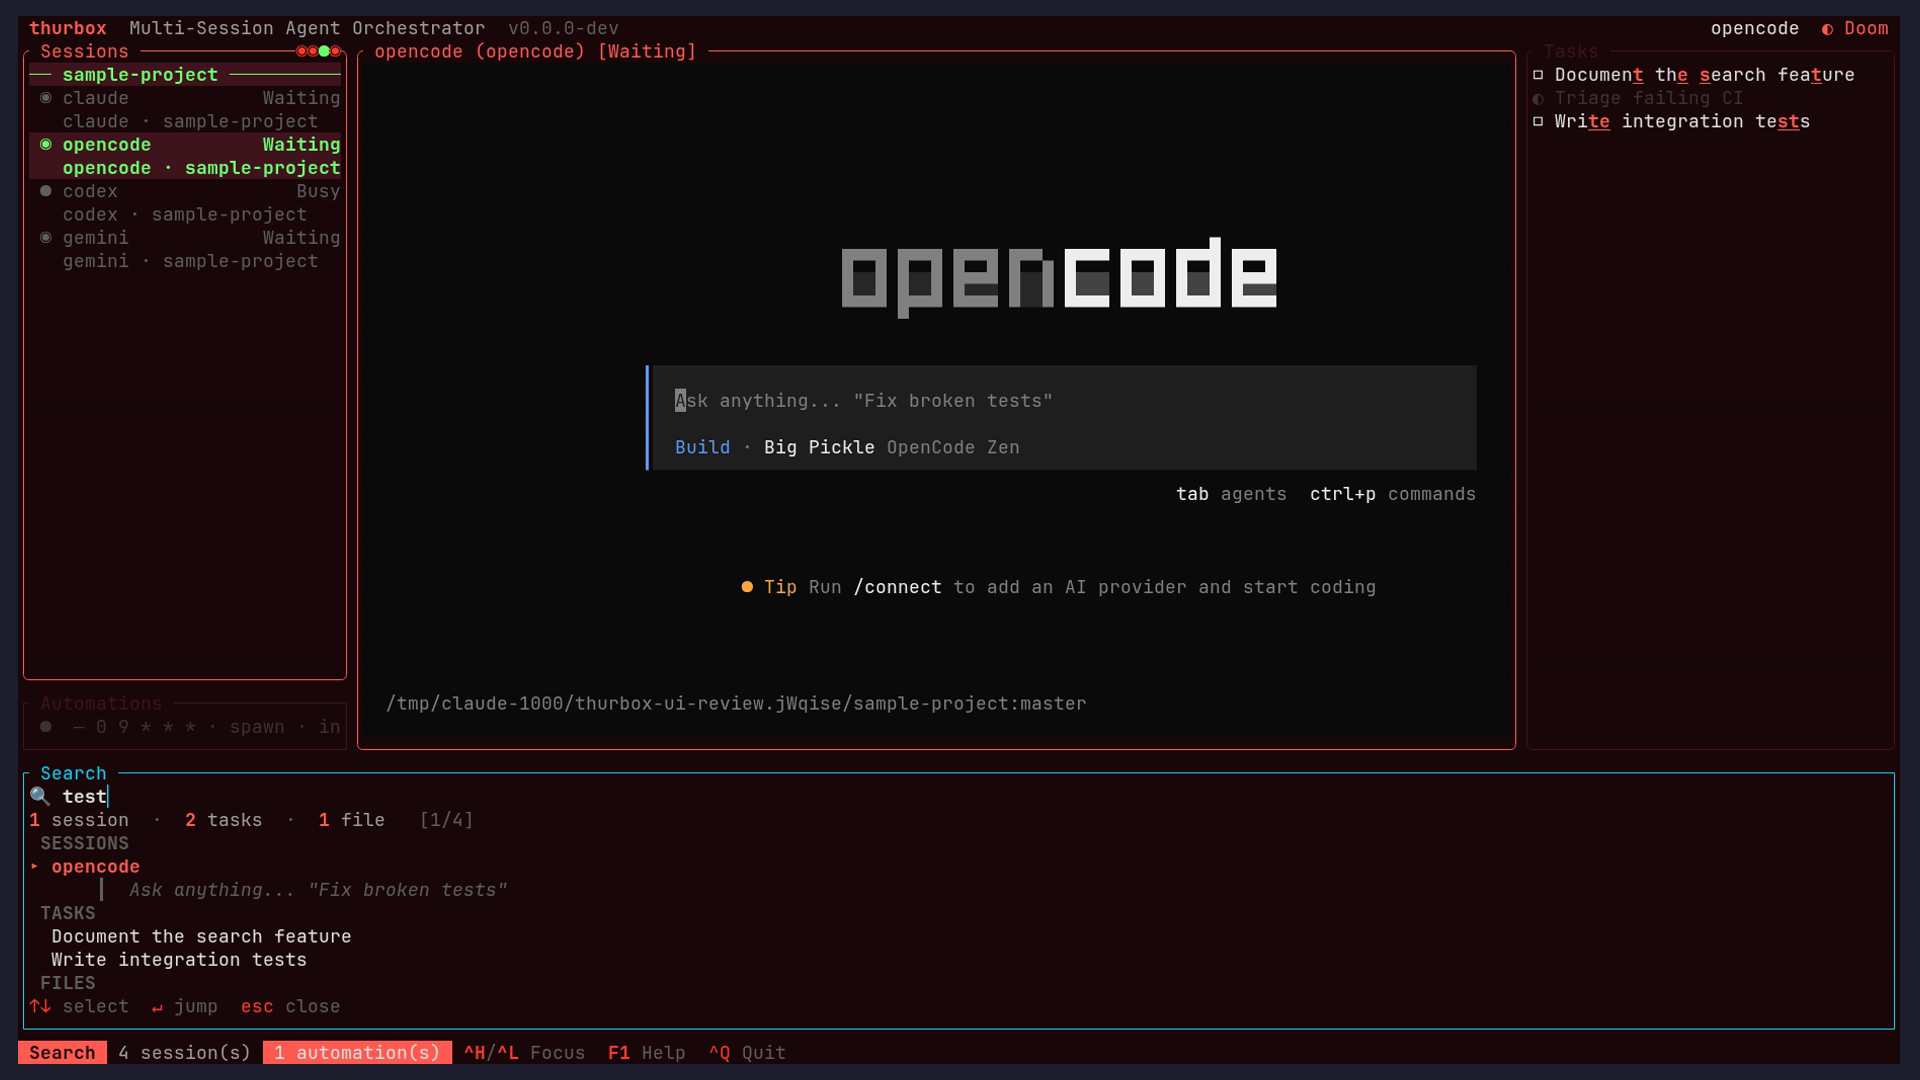The height and width of the screenshot is (1080, 1920).
Task: Click the 2 tasks result count
Action: (x=223, y=821)
